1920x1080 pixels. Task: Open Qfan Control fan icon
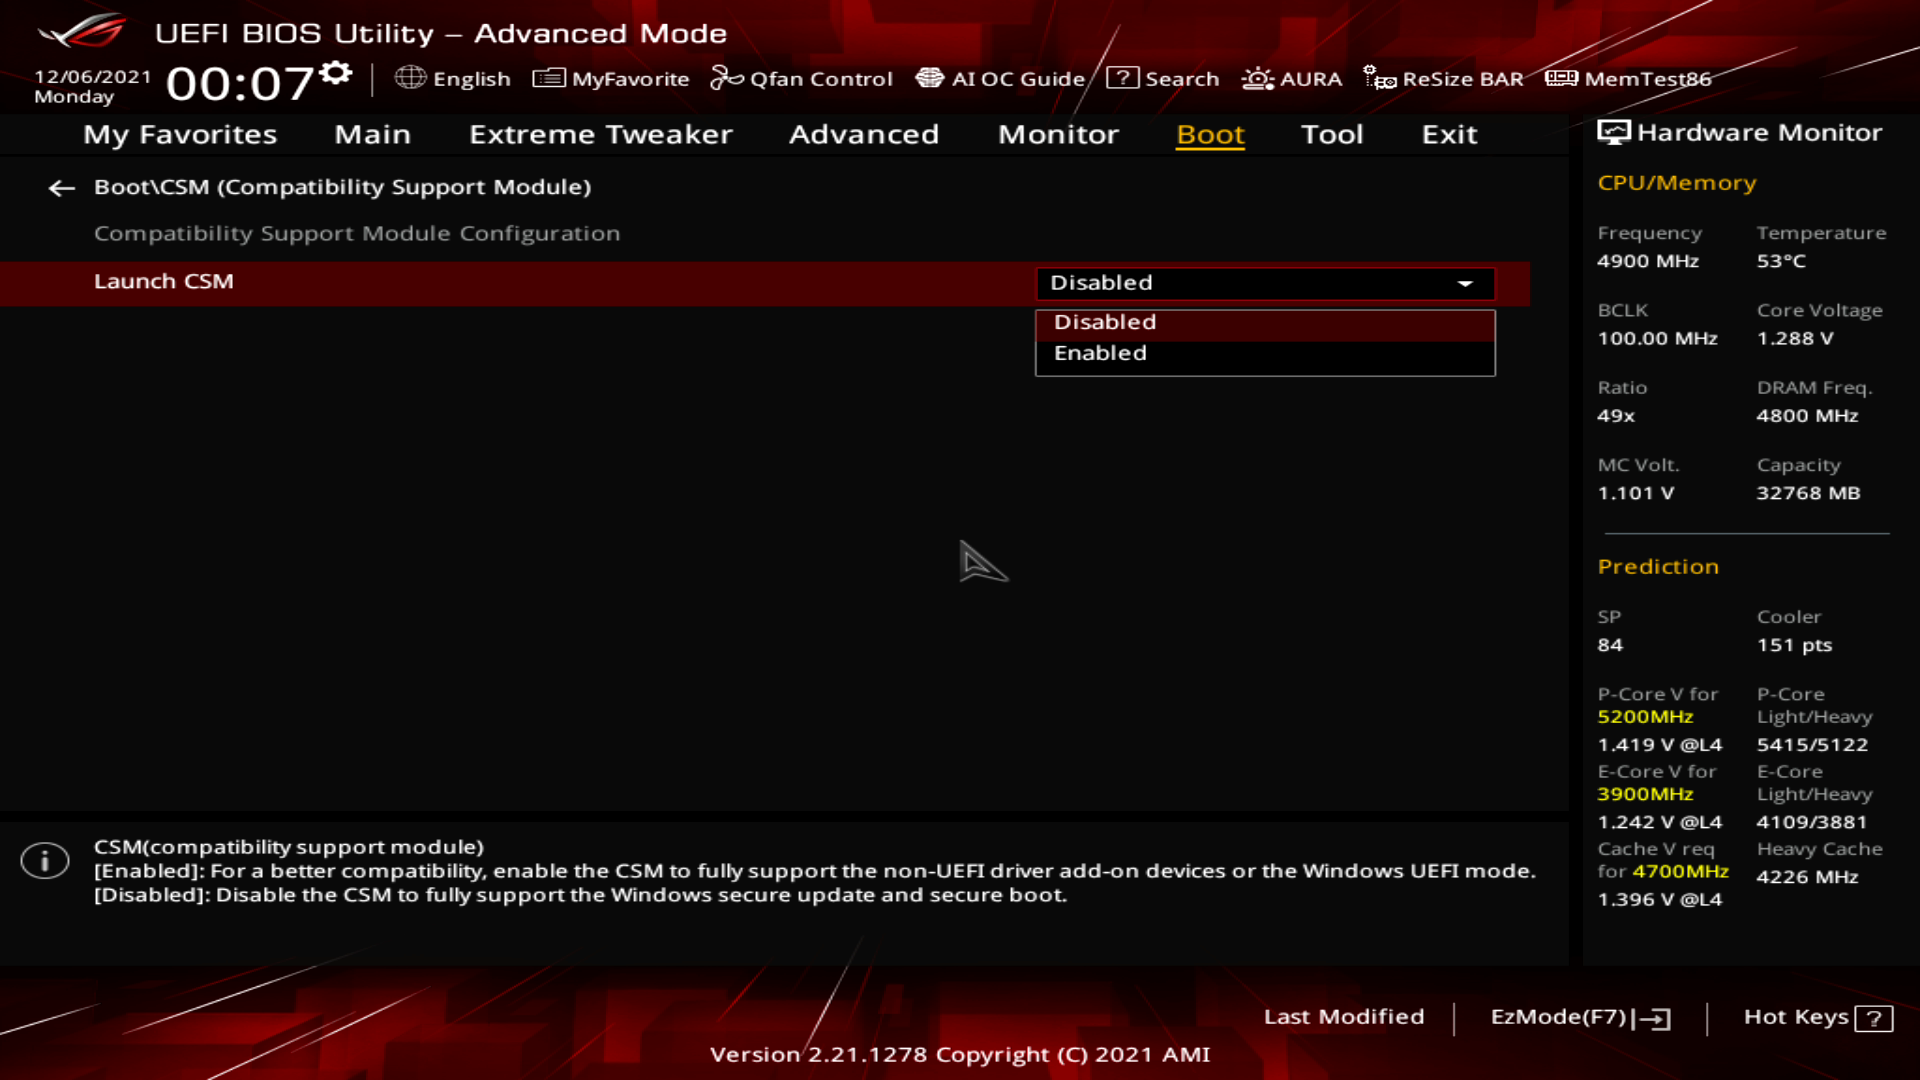726,78
